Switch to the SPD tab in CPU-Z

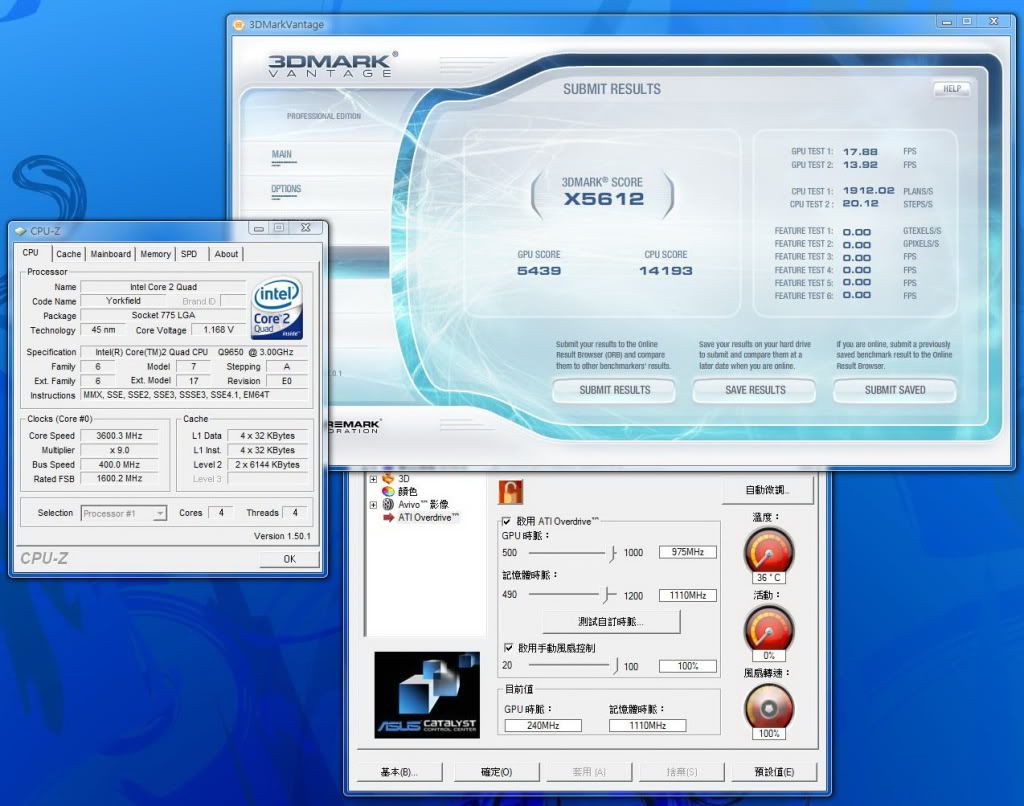coord(189,254)
